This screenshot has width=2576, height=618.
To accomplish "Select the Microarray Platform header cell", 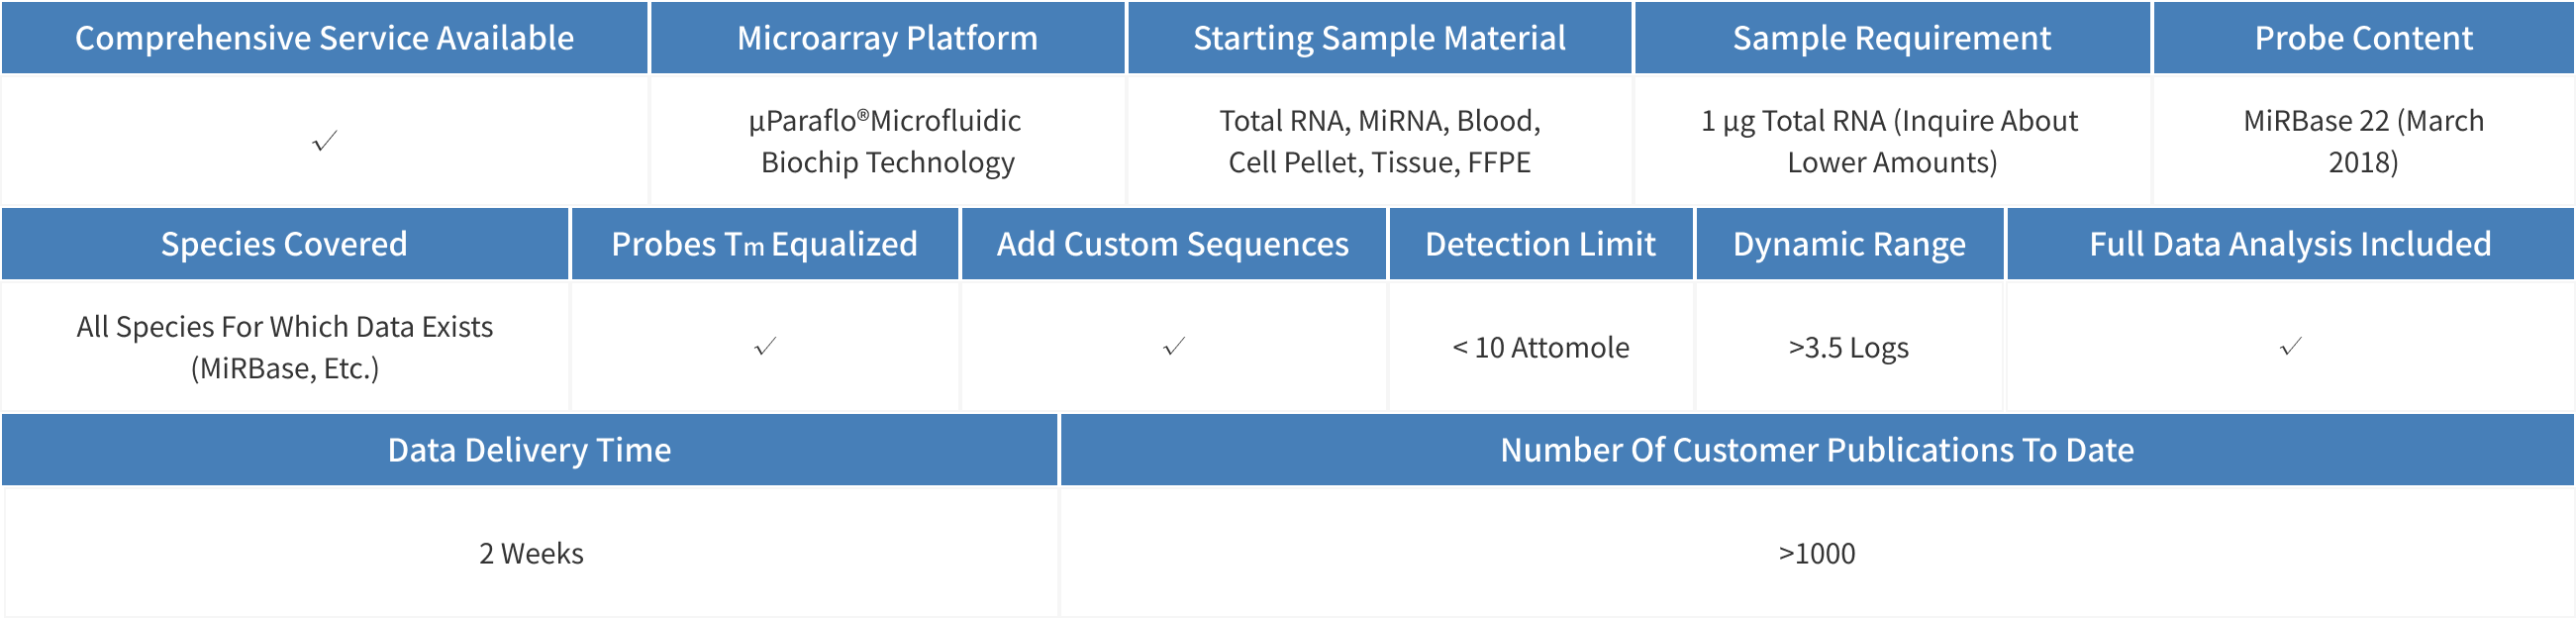I will (887, 38).
